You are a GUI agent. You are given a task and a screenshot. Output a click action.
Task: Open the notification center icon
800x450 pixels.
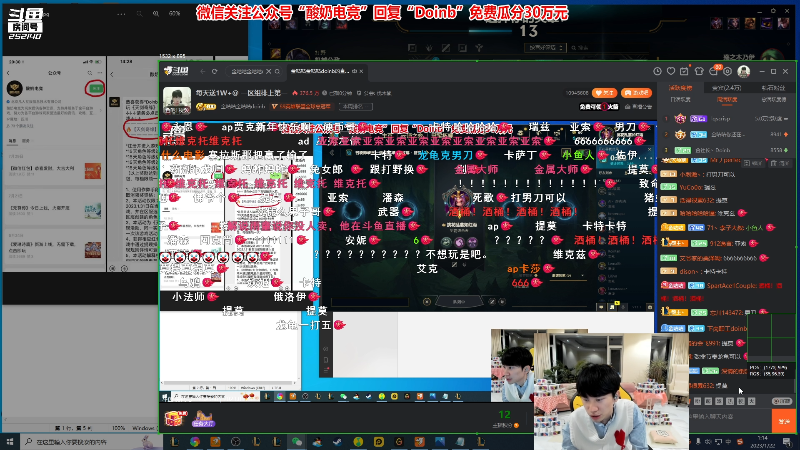[x=787, y=441]
